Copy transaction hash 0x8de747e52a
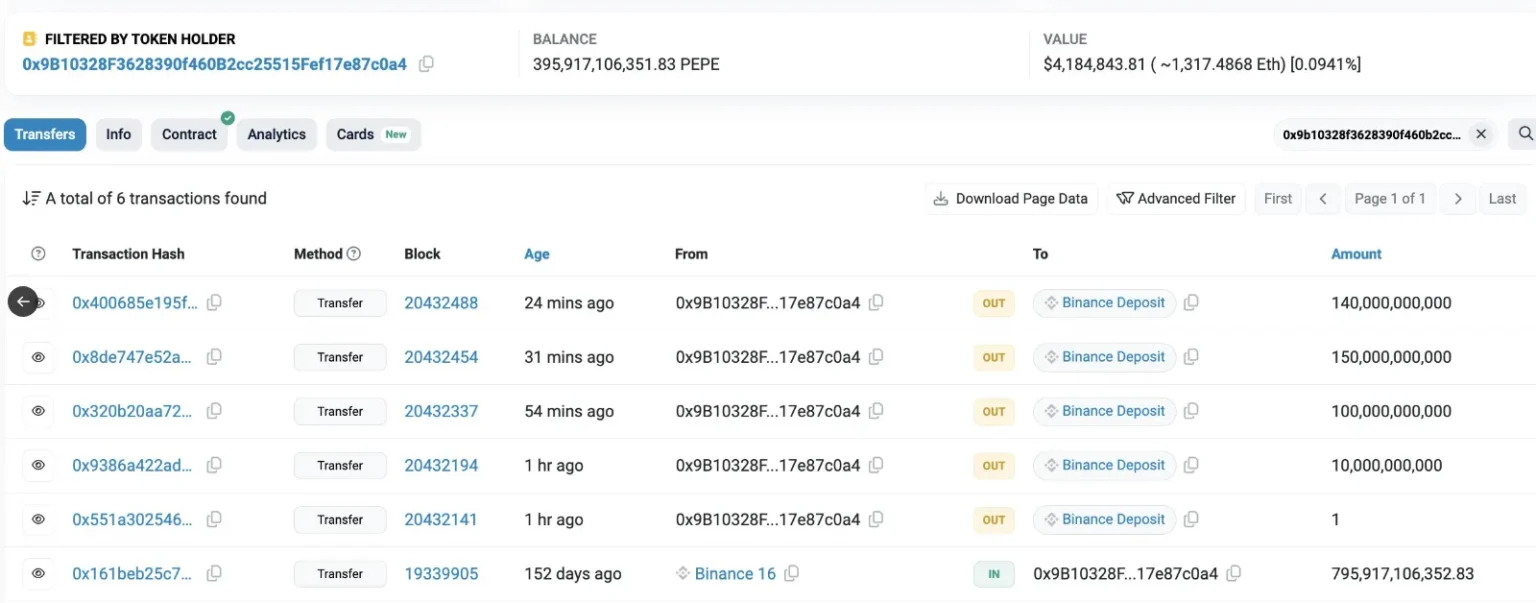This screenshot has height=603, width=1536. 214,357
